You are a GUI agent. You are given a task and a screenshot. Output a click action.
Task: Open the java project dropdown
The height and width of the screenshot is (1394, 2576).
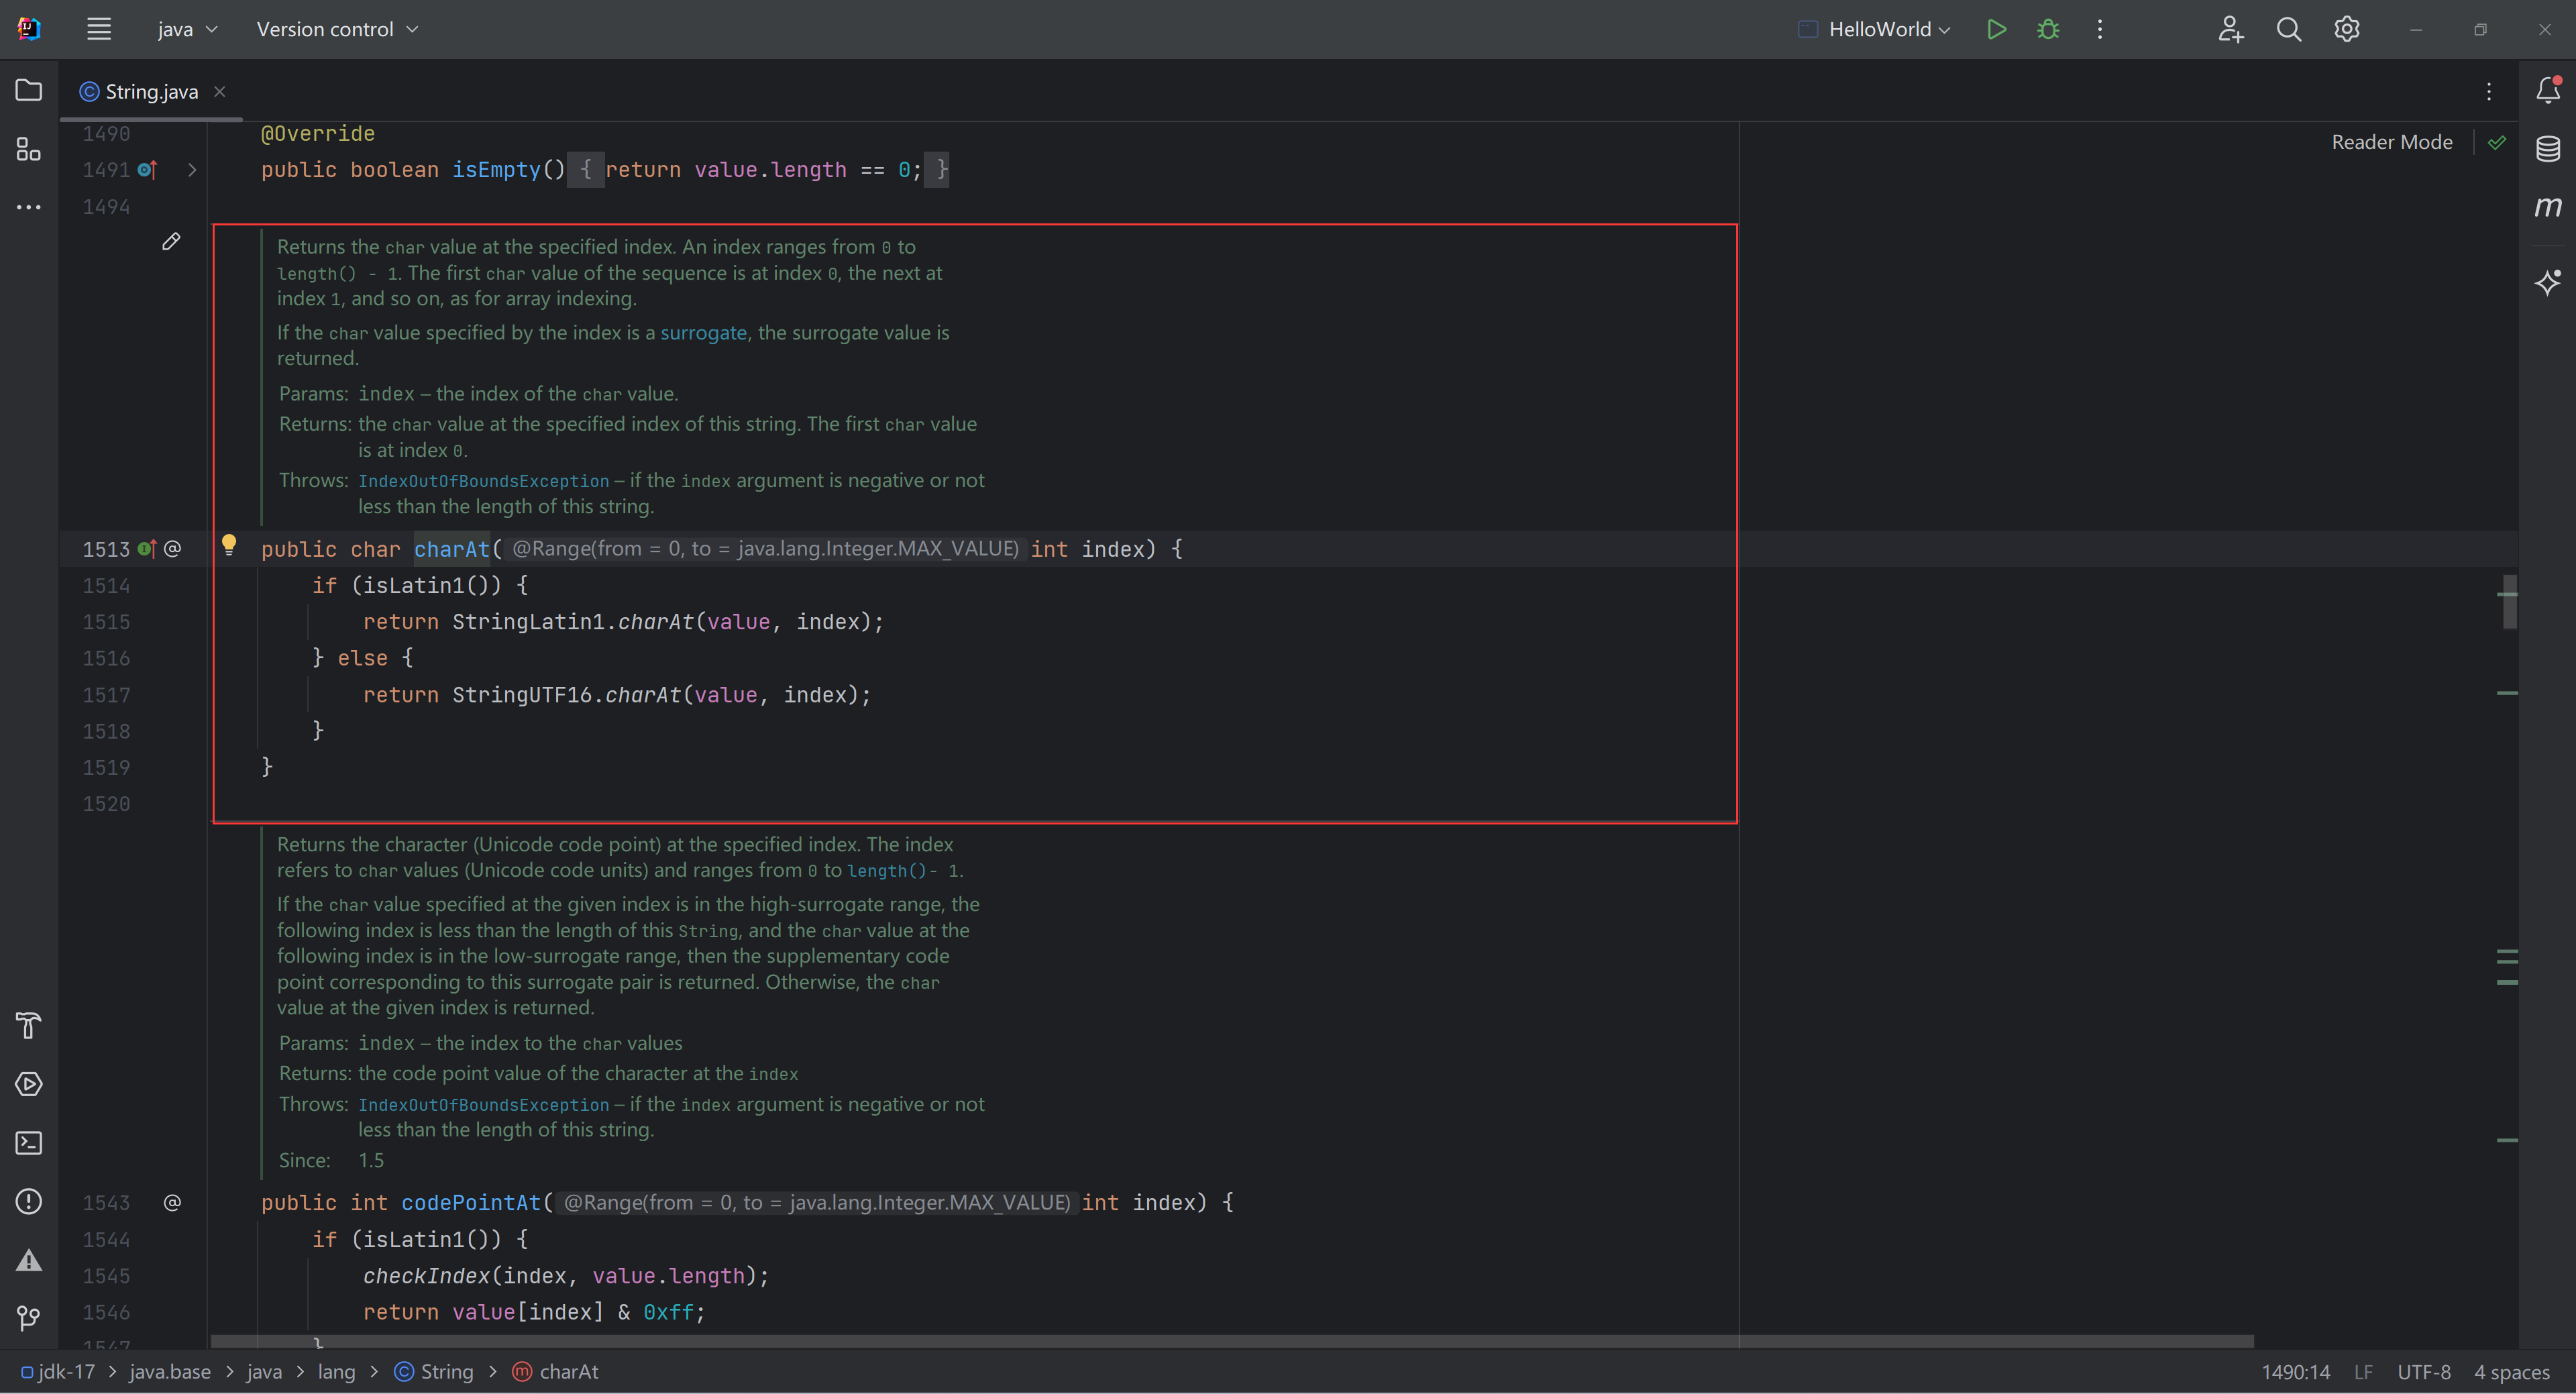tap(187, 29)
